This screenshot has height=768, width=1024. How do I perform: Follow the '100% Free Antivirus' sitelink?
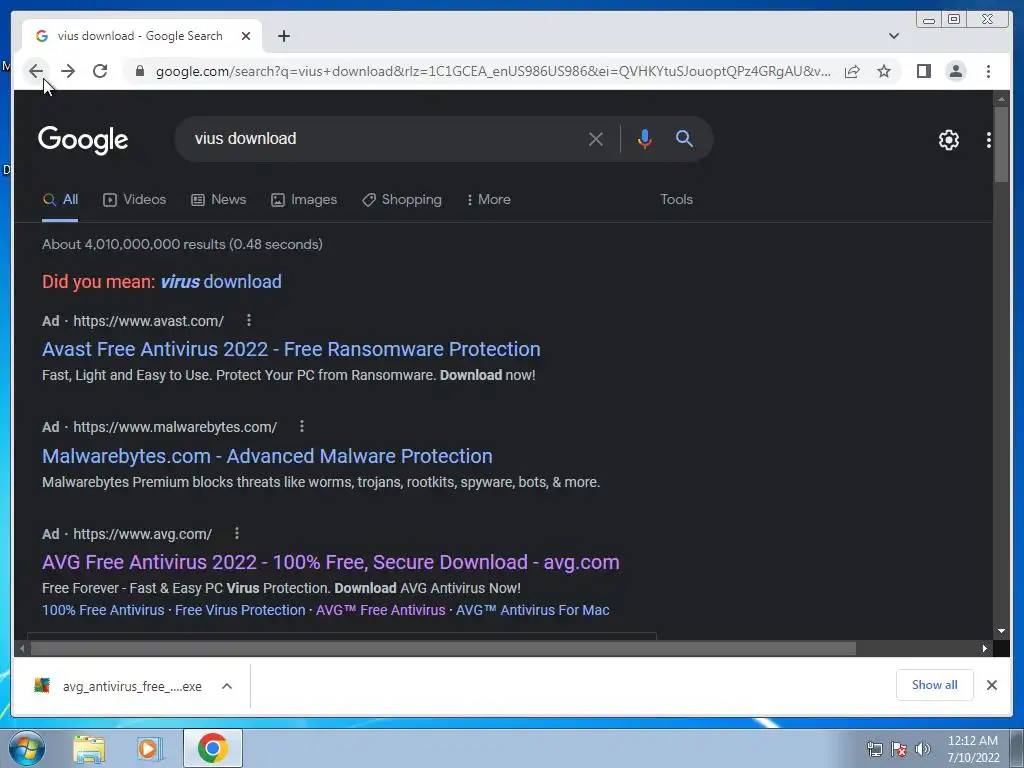tap(103, 610)
